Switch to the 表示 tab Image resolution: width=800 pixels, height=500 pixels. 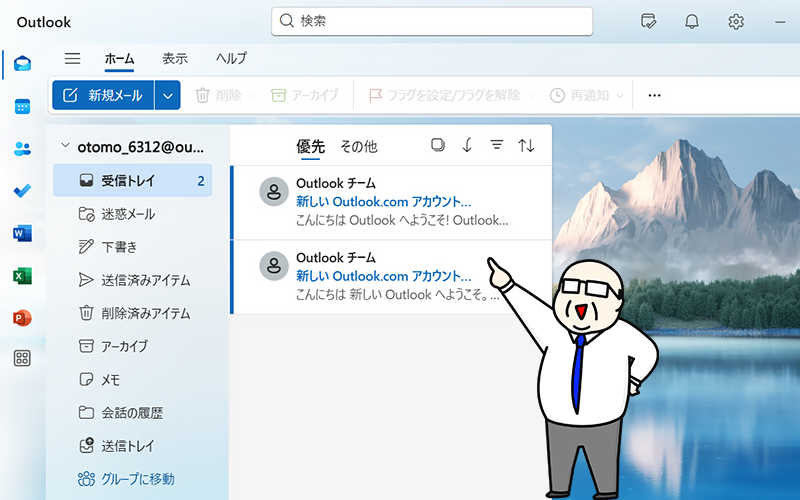[175, 59]
